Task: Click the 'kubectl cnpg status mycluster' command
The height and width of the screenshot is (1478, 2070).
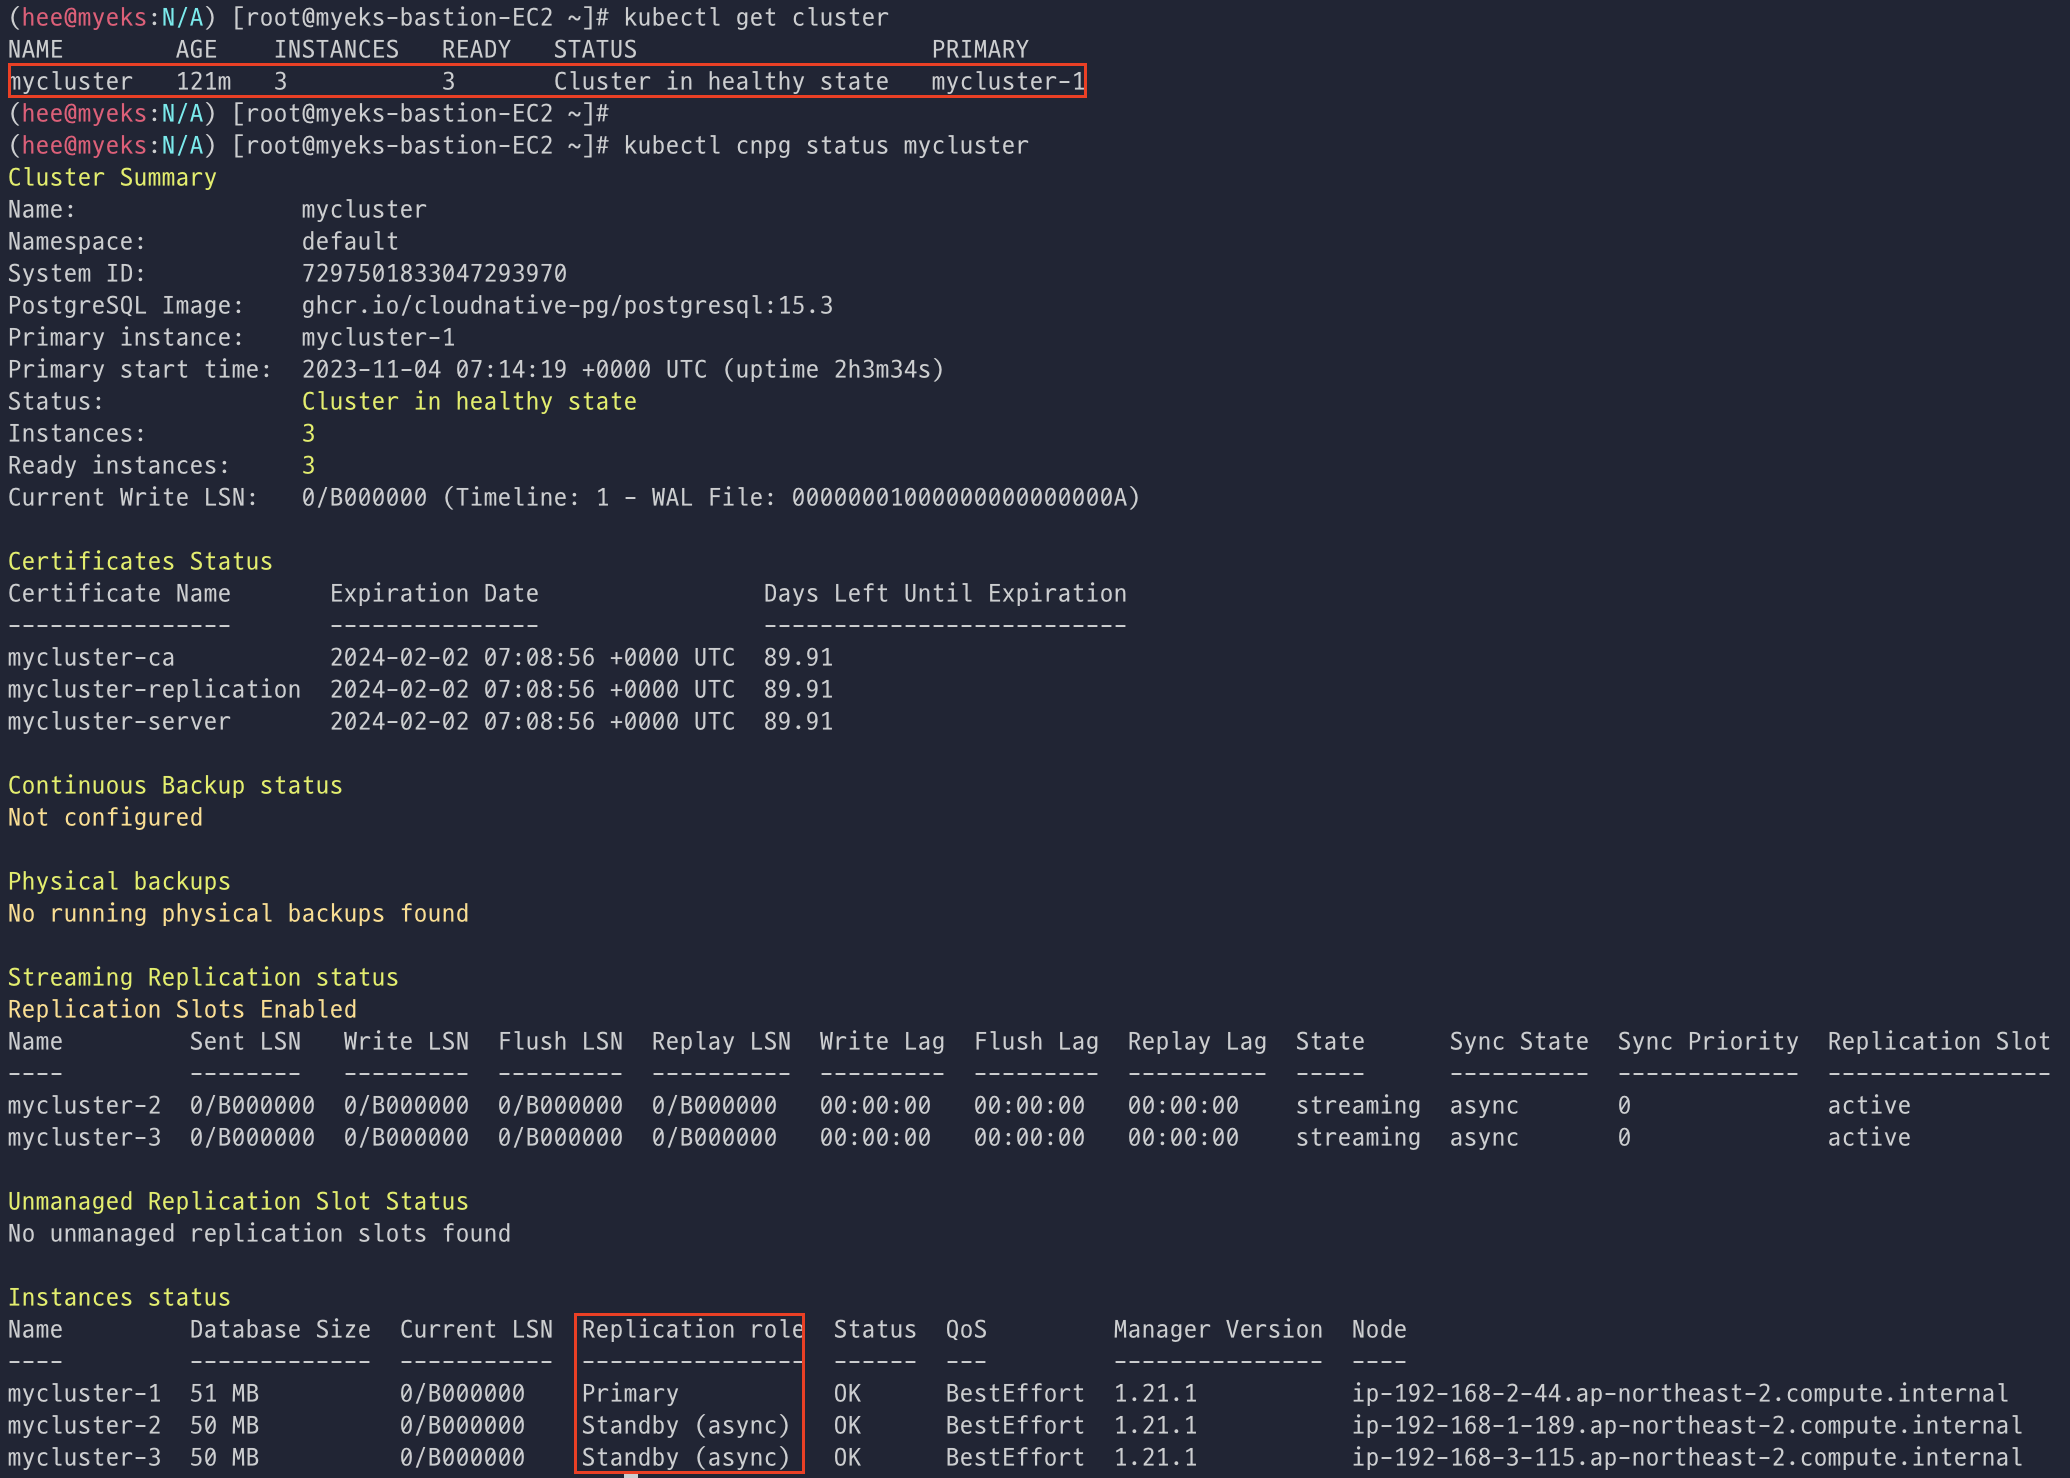Action: point(825,146)
